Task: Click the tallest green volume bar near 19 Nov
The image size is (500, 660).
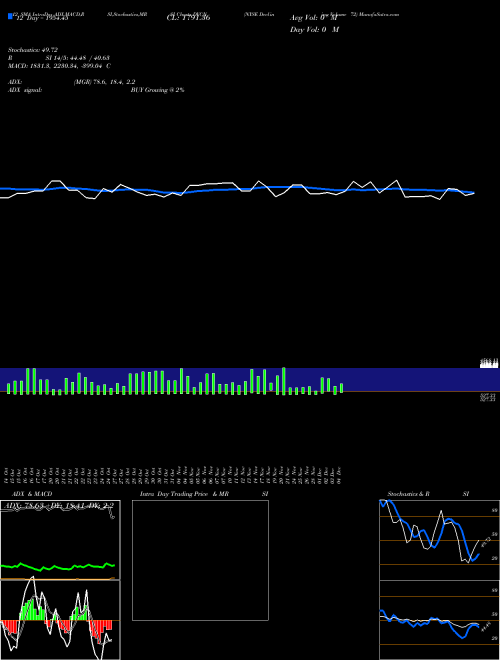Action: (284, 381)
